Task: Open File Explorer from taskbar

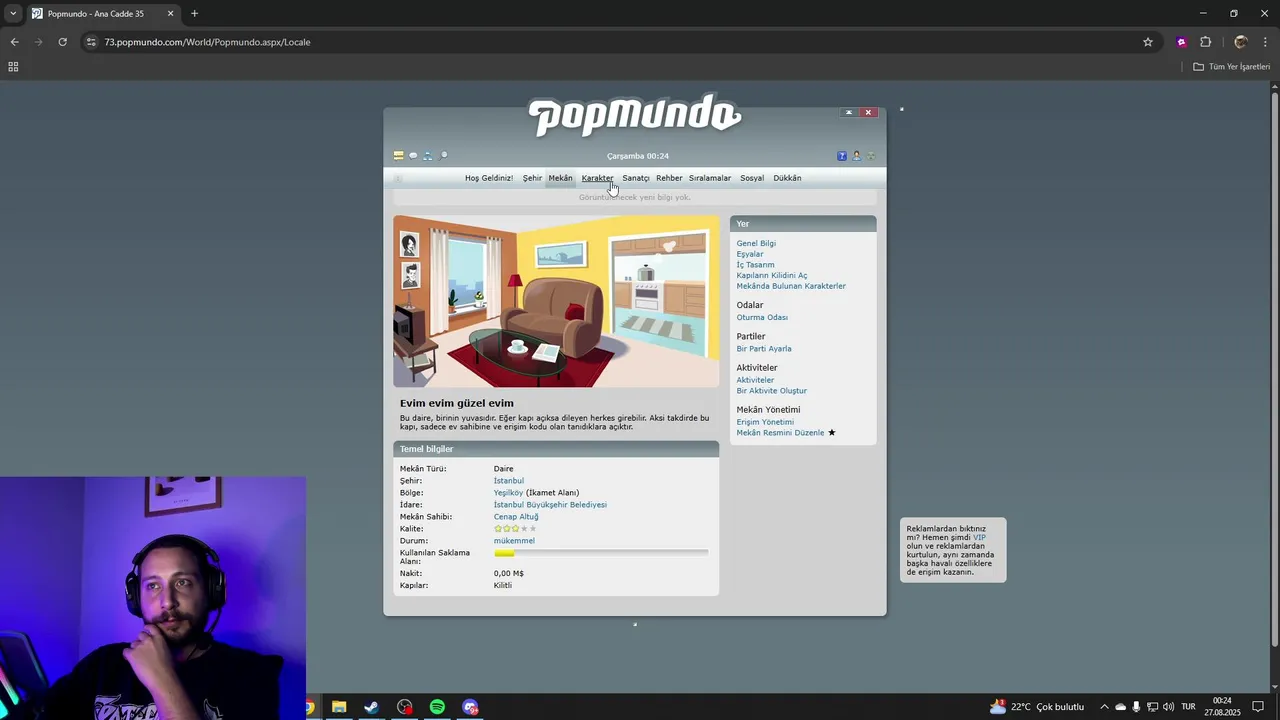Action: pyautogui.click(x=339, y=707)
